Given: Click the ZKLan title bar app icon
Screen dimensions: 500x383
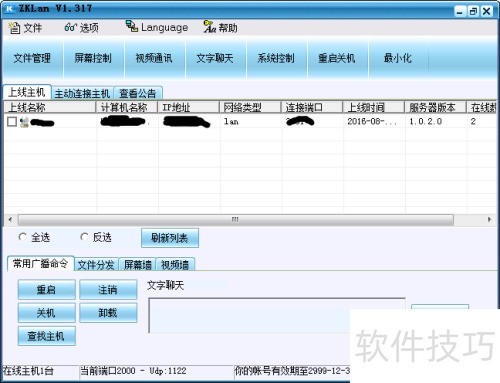Looking at the screenshot, I should [9, 8].
